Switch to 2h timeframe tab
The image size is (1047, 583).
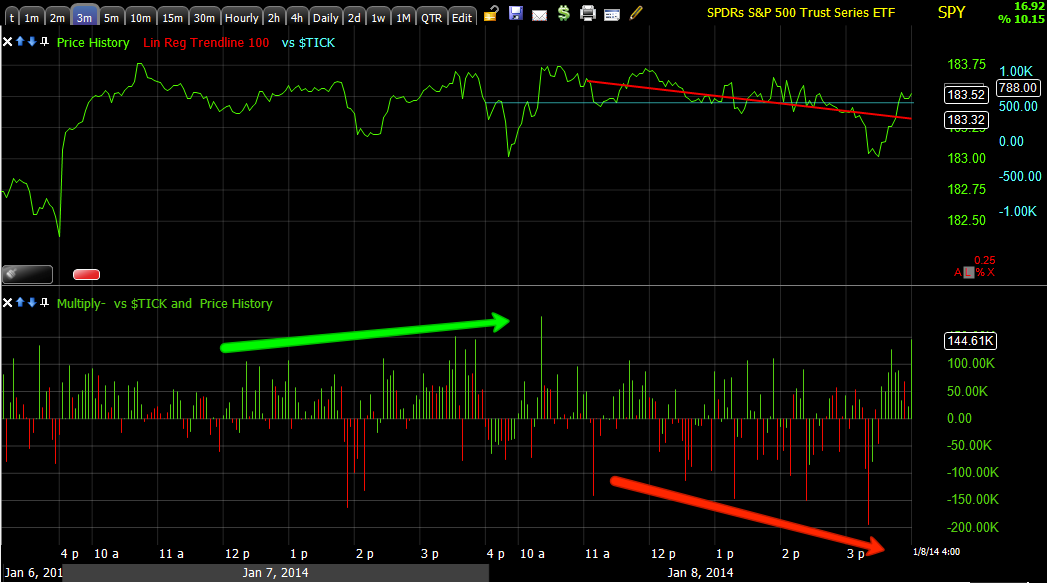pos(274,17)
